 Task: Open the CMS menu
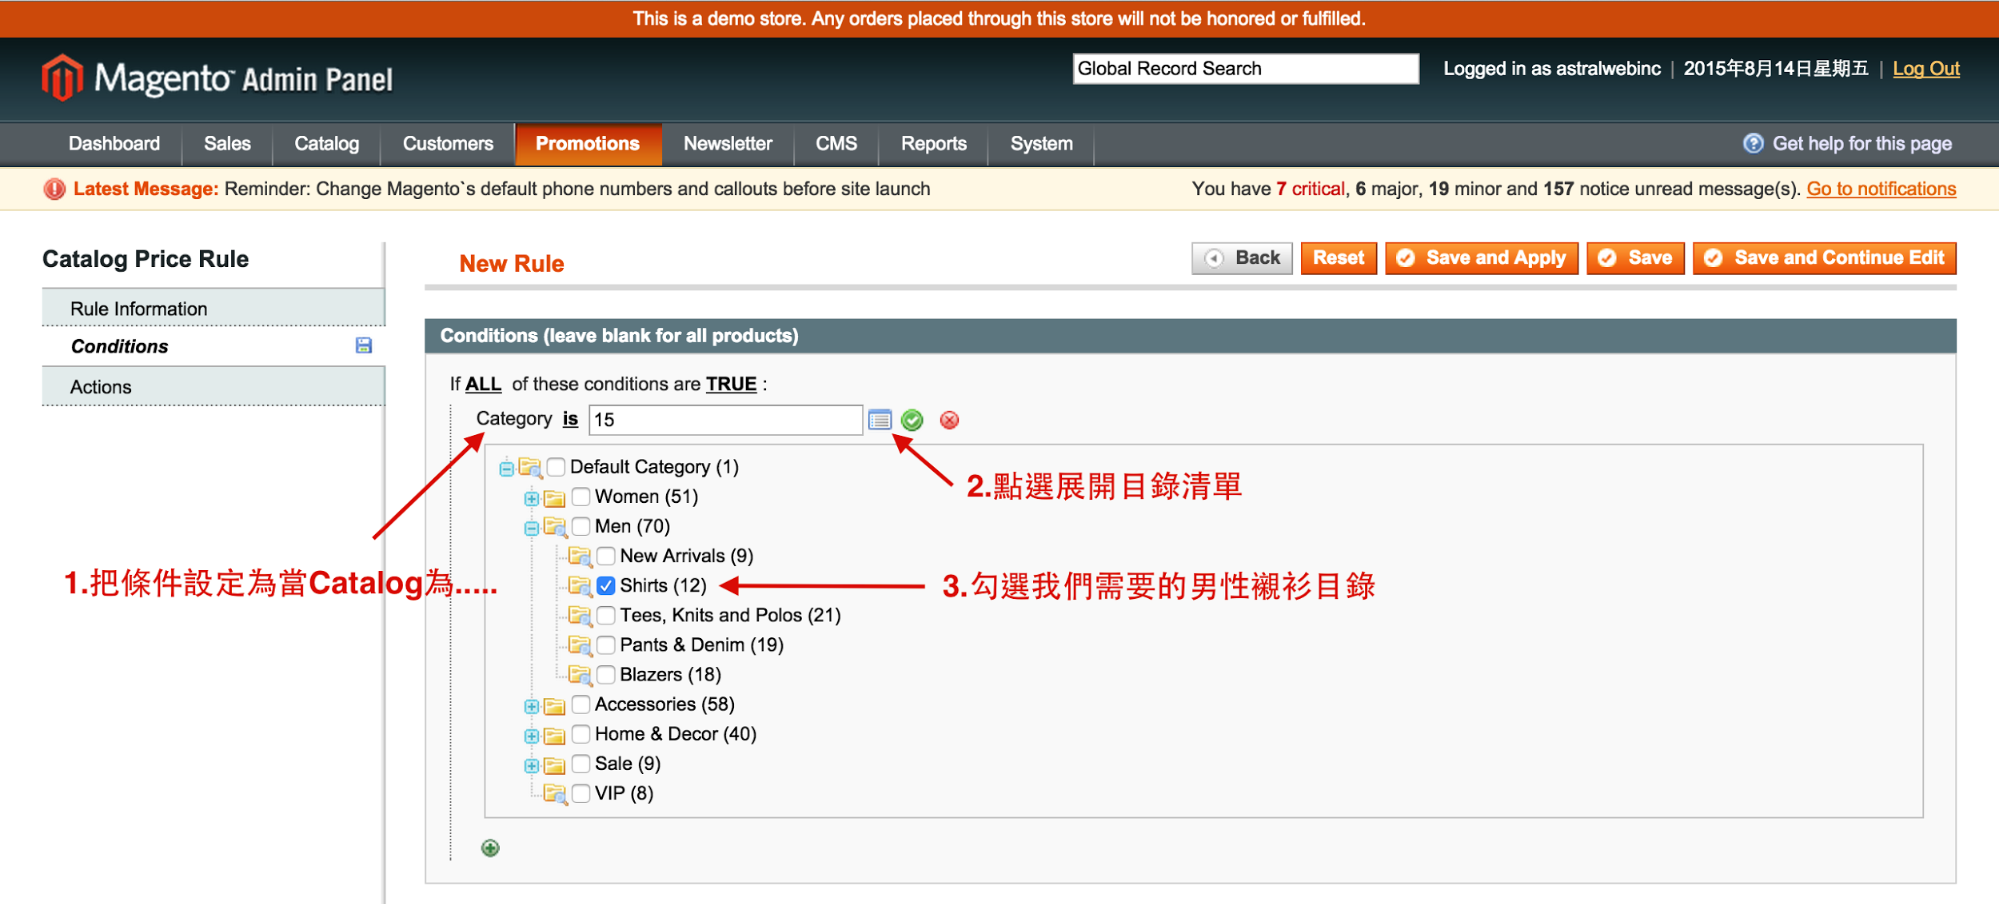pos(836,144)
